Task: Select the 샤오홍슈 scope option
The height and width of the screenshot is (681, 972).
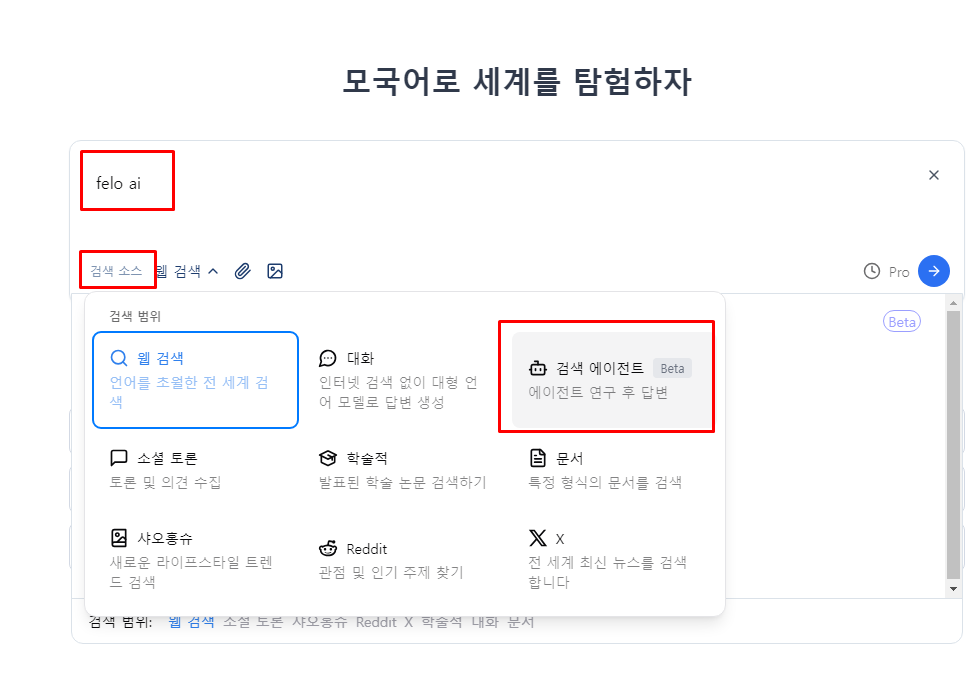Action: click(195, 560)
